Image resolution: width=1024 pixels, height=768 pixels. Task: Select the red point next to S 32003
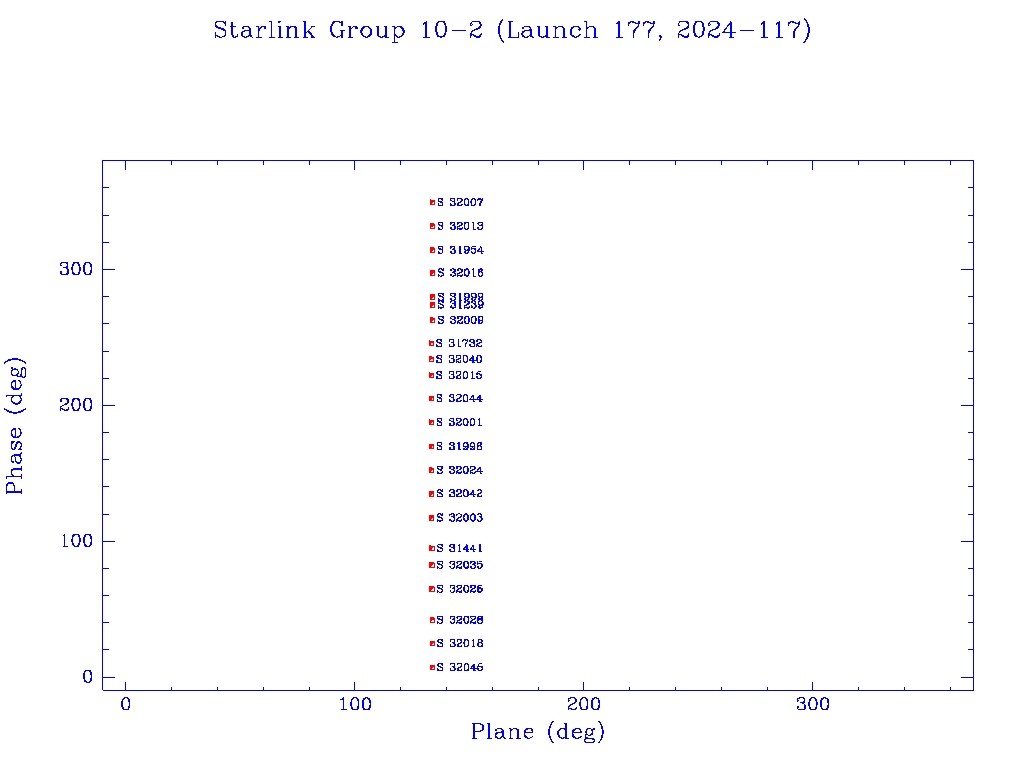point(432,518)
